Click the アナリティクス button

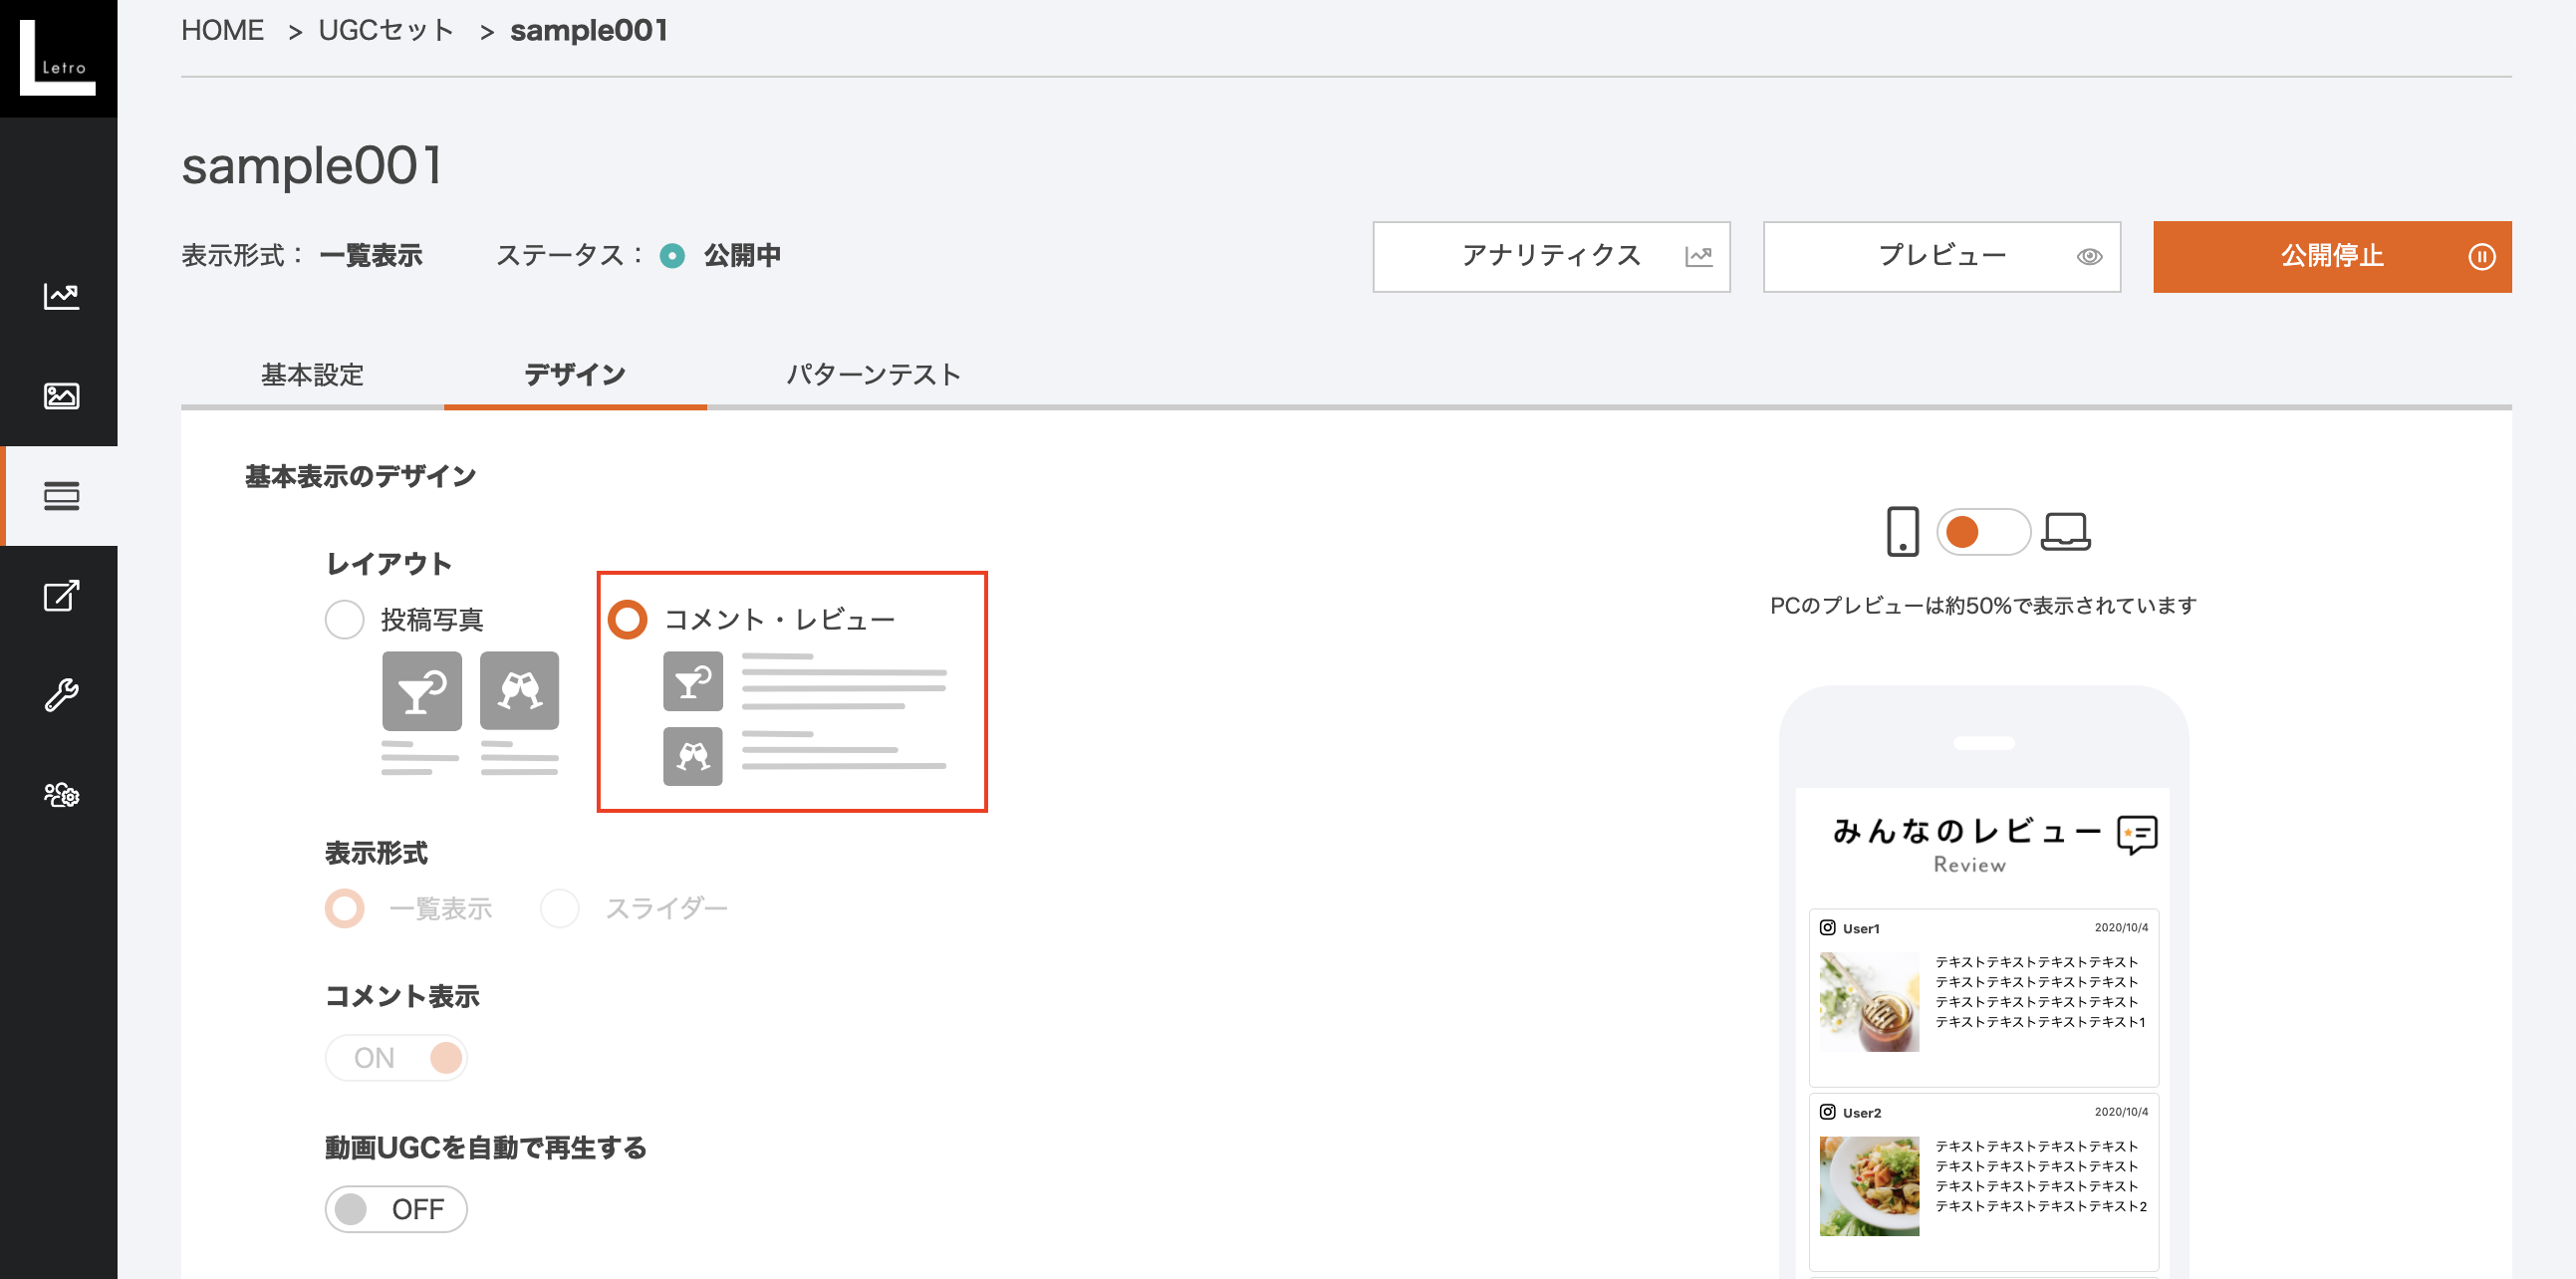1551,256
